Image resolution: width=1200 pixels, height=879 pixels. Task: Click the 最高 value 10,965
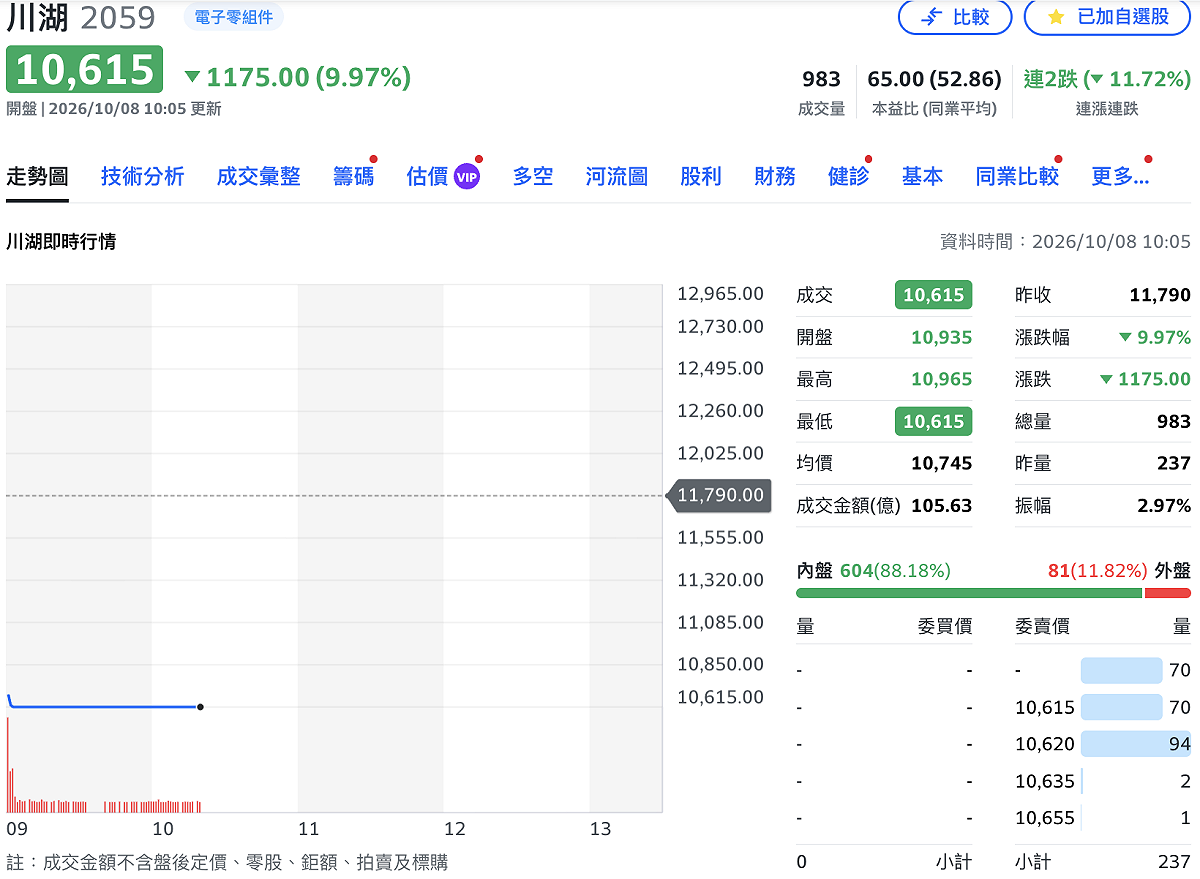(941, 379)
